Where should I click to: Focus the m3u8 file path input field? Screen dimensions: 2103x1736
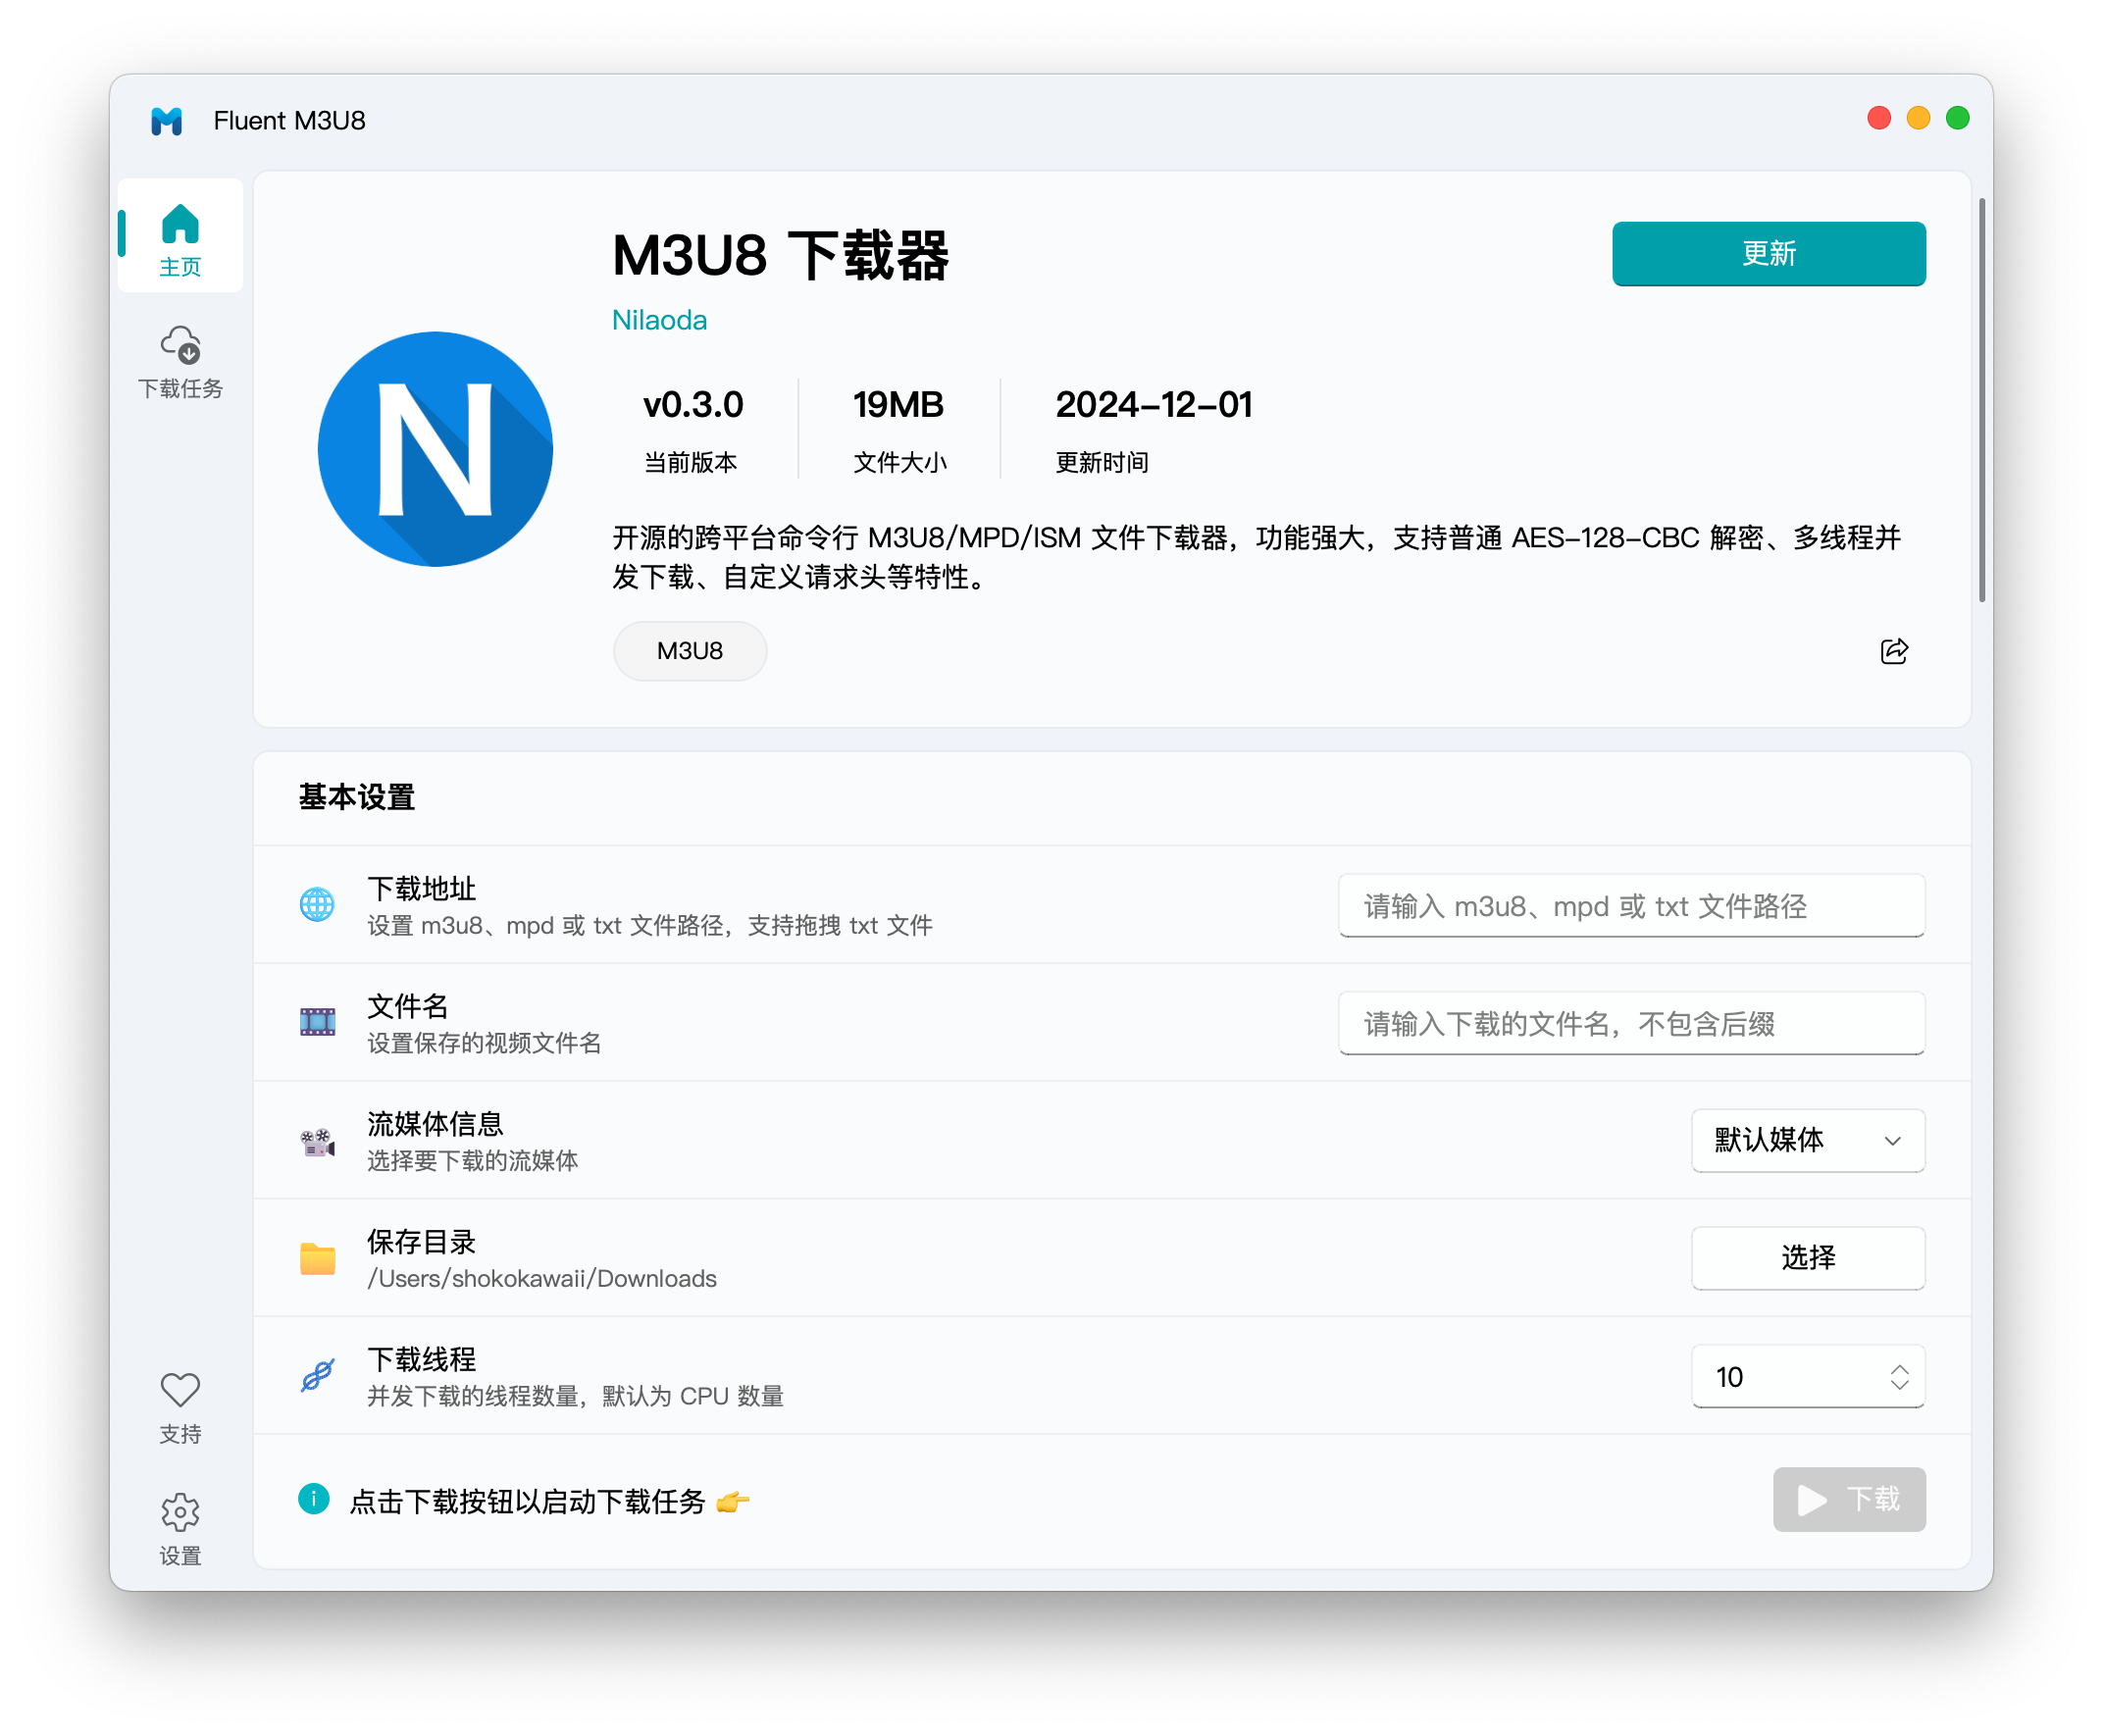[1631, 905]
